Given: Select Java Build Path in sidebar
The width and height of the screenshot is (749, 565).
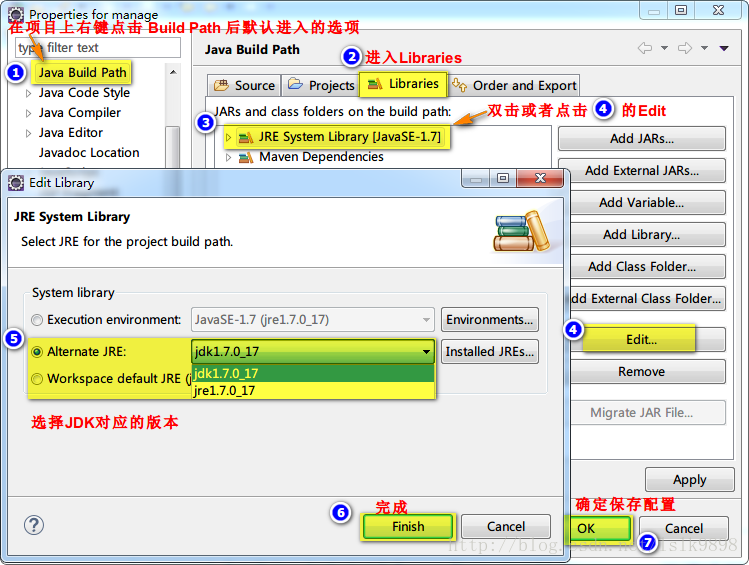Looking at the screenshot, I should pyautogui.click(x=82, y=73).
